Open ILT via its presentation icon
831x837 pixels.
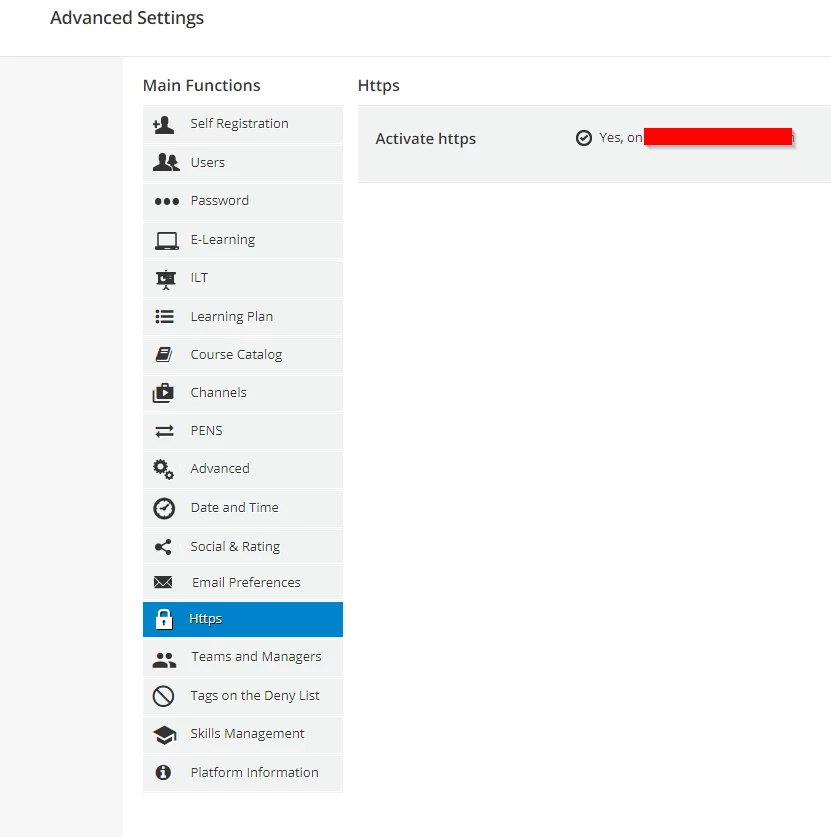(x=165, y=279)
